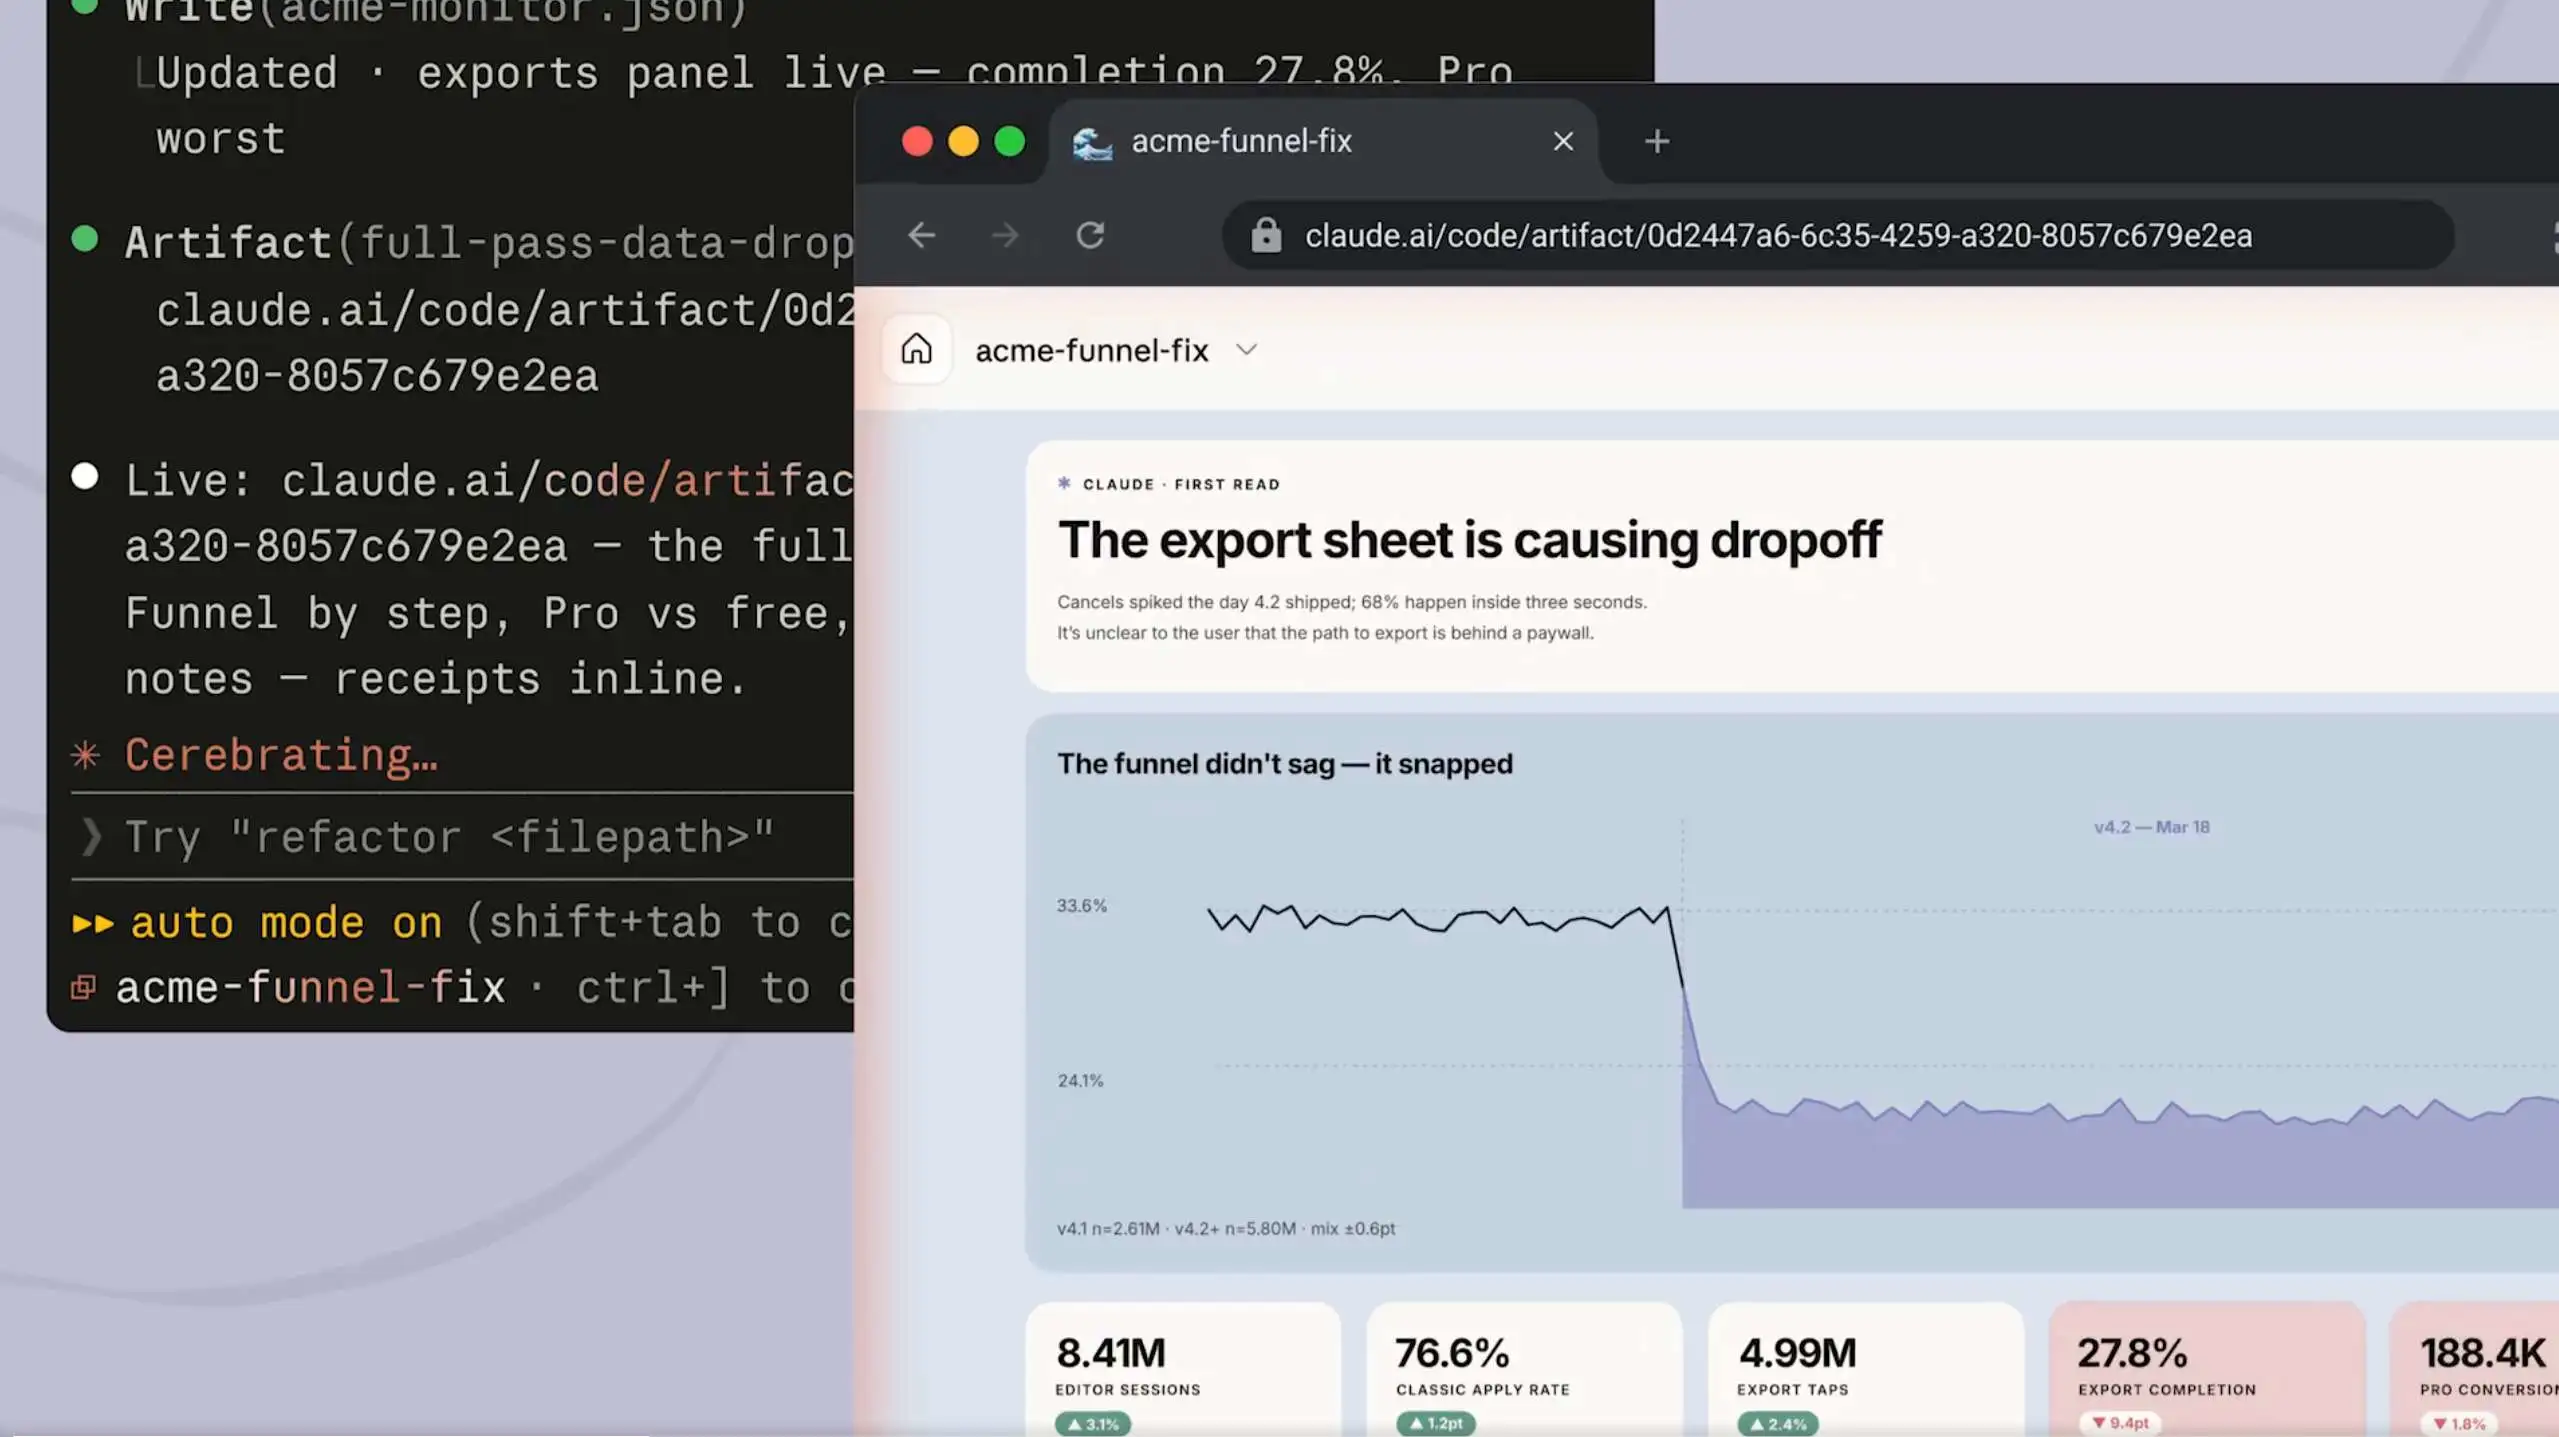The height and width of the screenshot is (1437, 2559).
Task: Open the 4.99M Export Taps card
Action: [x=1866, y=1369]
